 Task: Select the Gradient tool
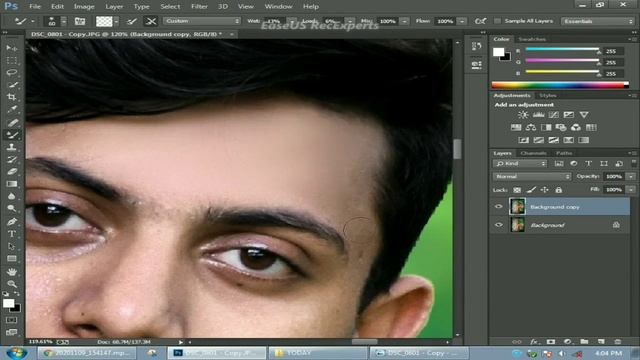click(11, 184)
